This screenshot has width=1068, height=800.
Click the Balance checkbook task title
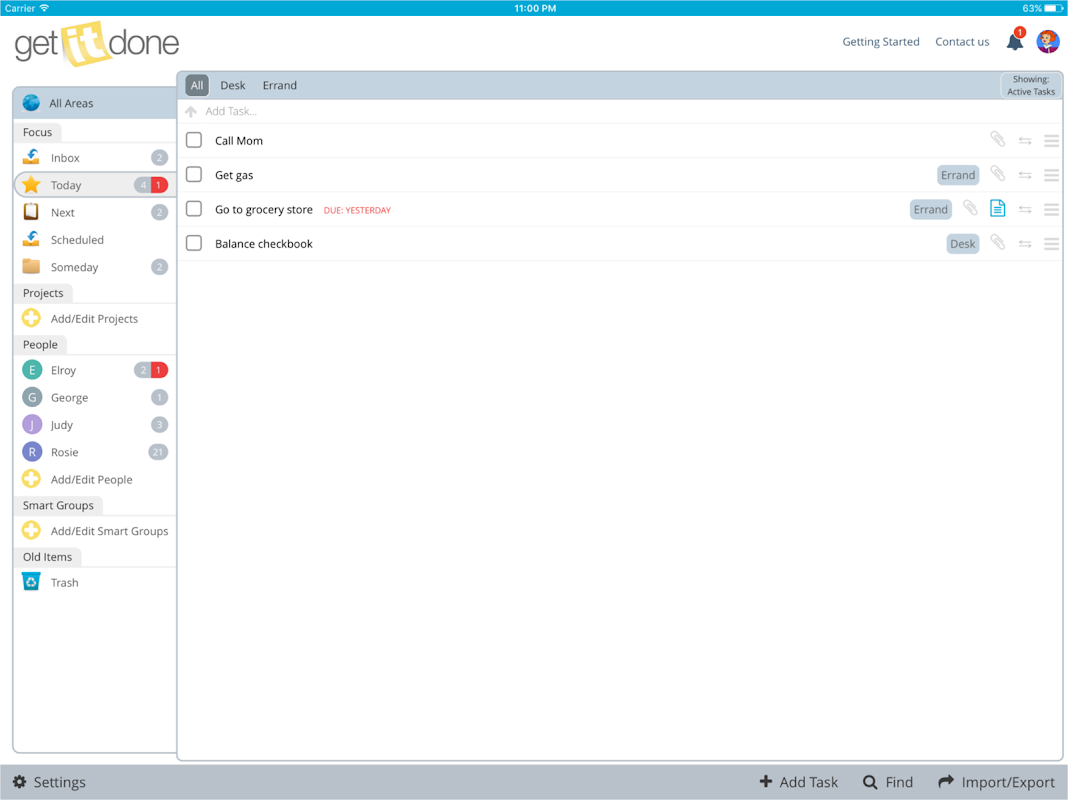(x=264, y=244)
